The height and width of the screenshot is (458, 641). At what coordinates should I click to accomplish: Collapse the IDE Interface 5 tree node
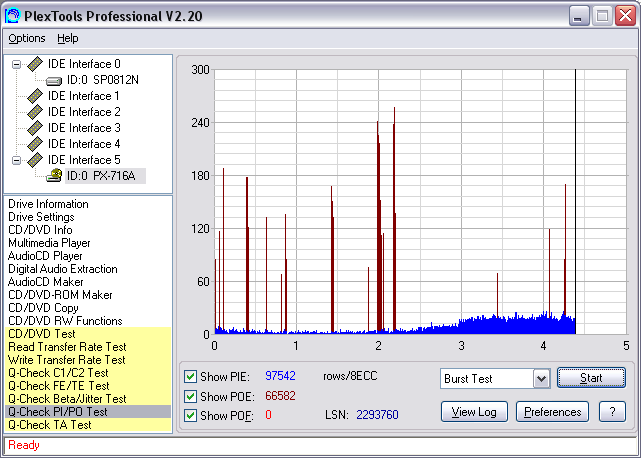click(x=16, y=160)
